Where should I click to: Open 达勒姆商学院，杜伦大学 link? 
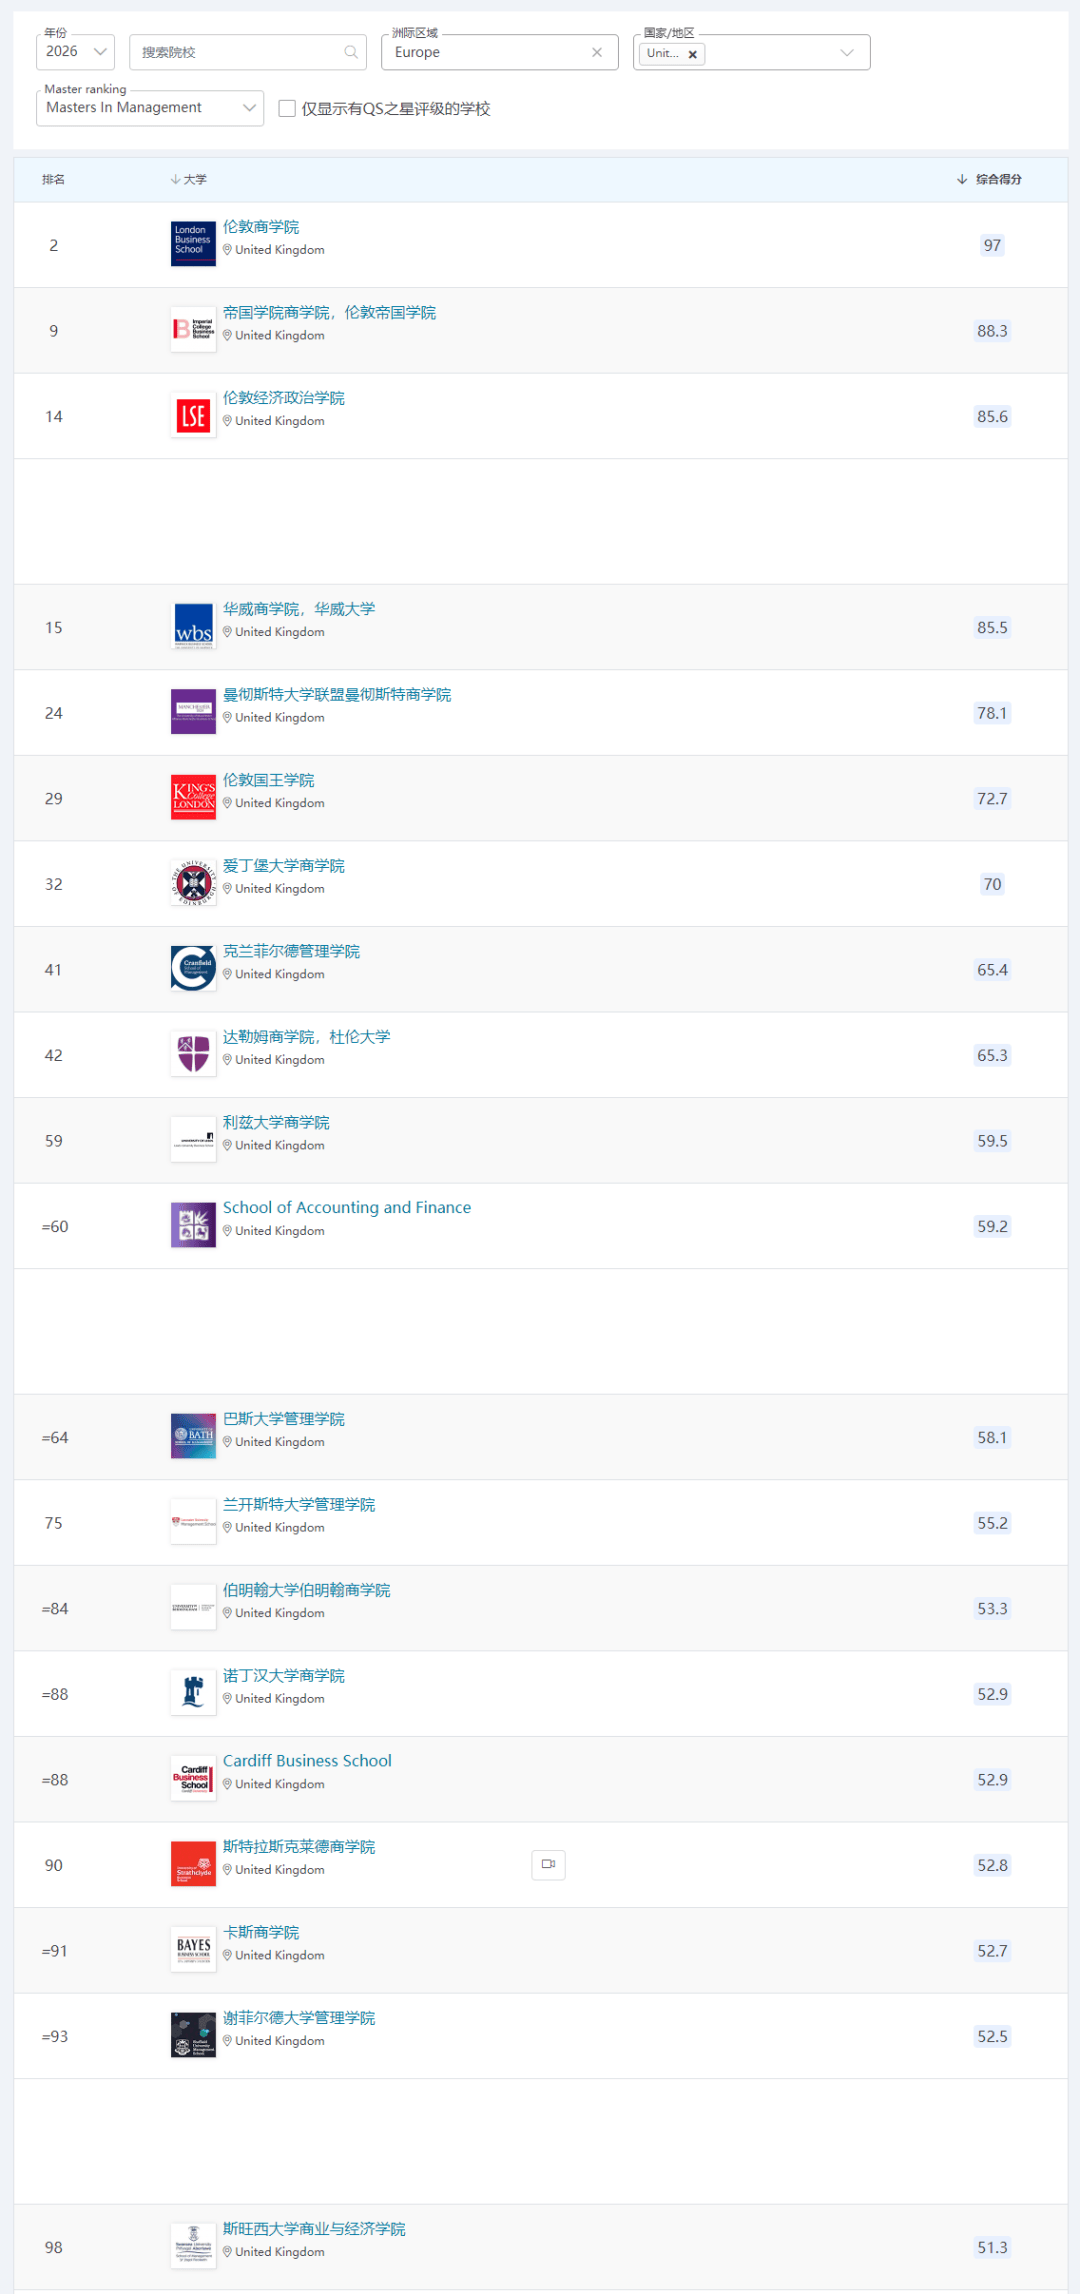pyautogui.click(x=307, y=1037)
